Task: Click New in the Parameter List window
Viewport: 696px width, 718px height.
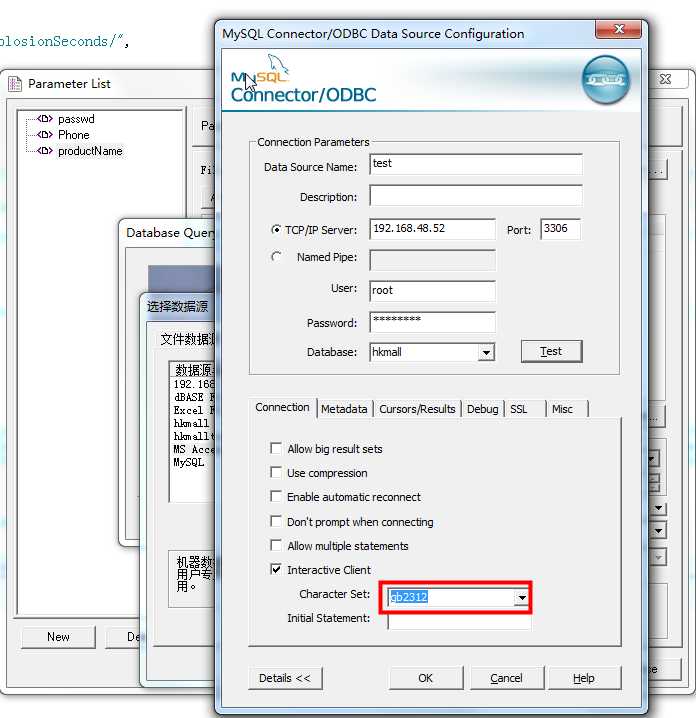Action: [58, 637]
